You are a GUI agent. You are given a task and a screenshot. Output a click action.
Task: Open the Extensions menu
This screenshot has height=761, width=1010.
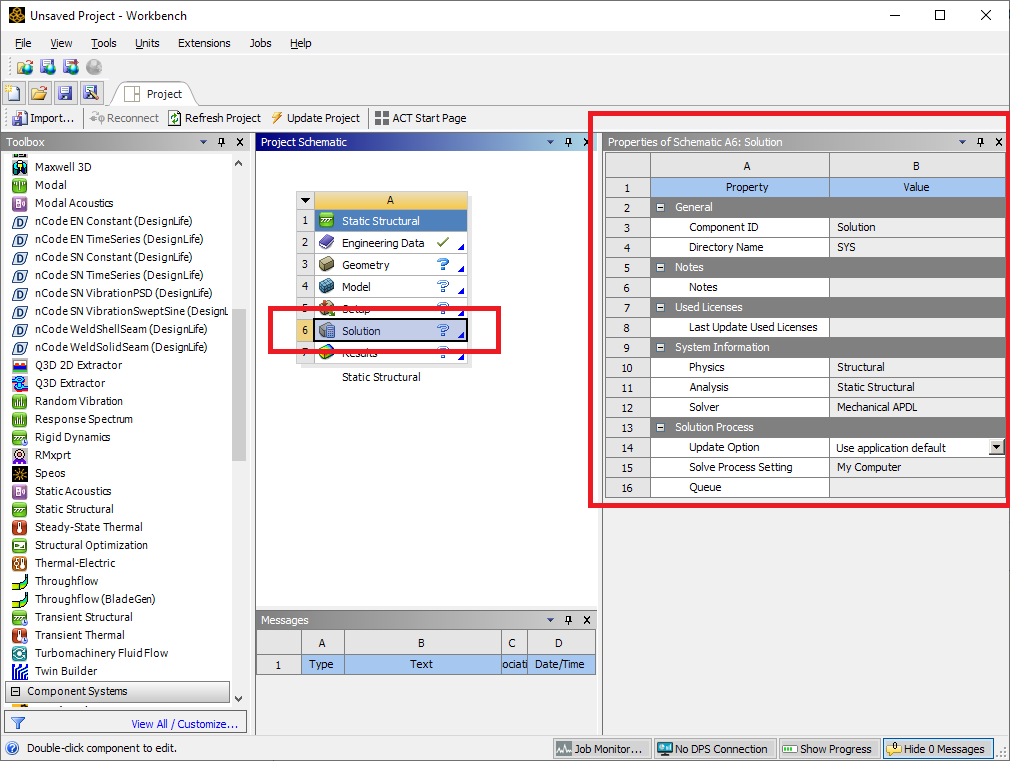click(x=204, y=43)
